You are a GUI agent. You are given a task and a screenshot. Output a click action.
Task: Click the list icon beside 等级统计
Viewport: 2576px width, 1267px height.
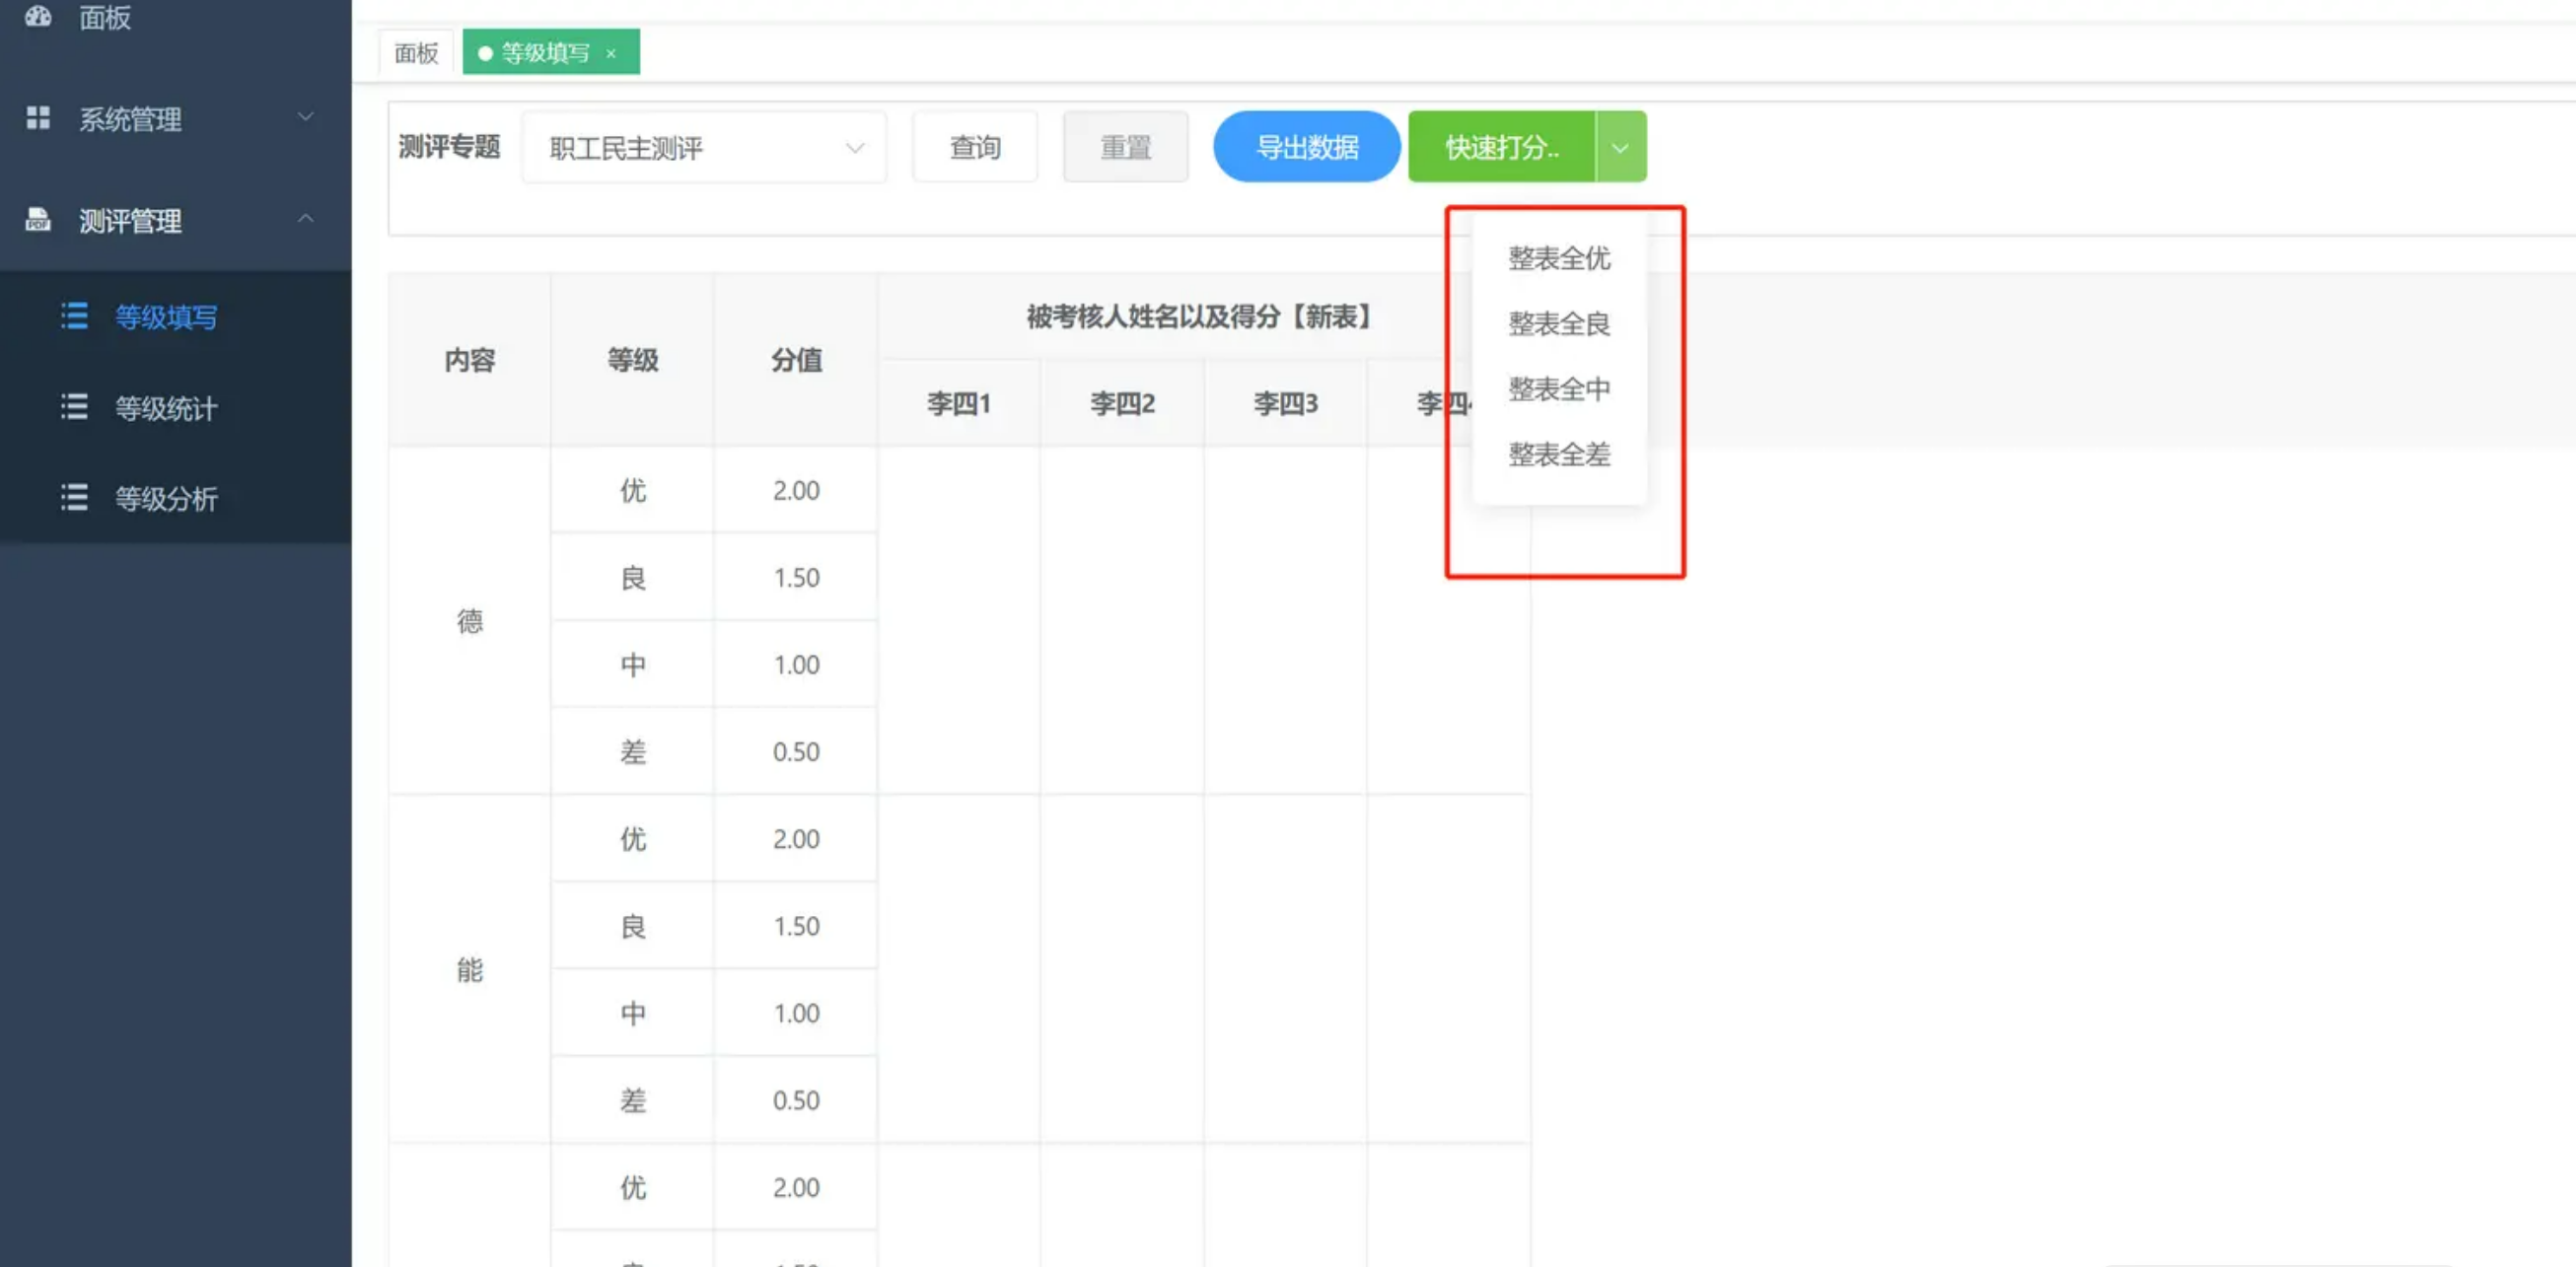point(74,408)
